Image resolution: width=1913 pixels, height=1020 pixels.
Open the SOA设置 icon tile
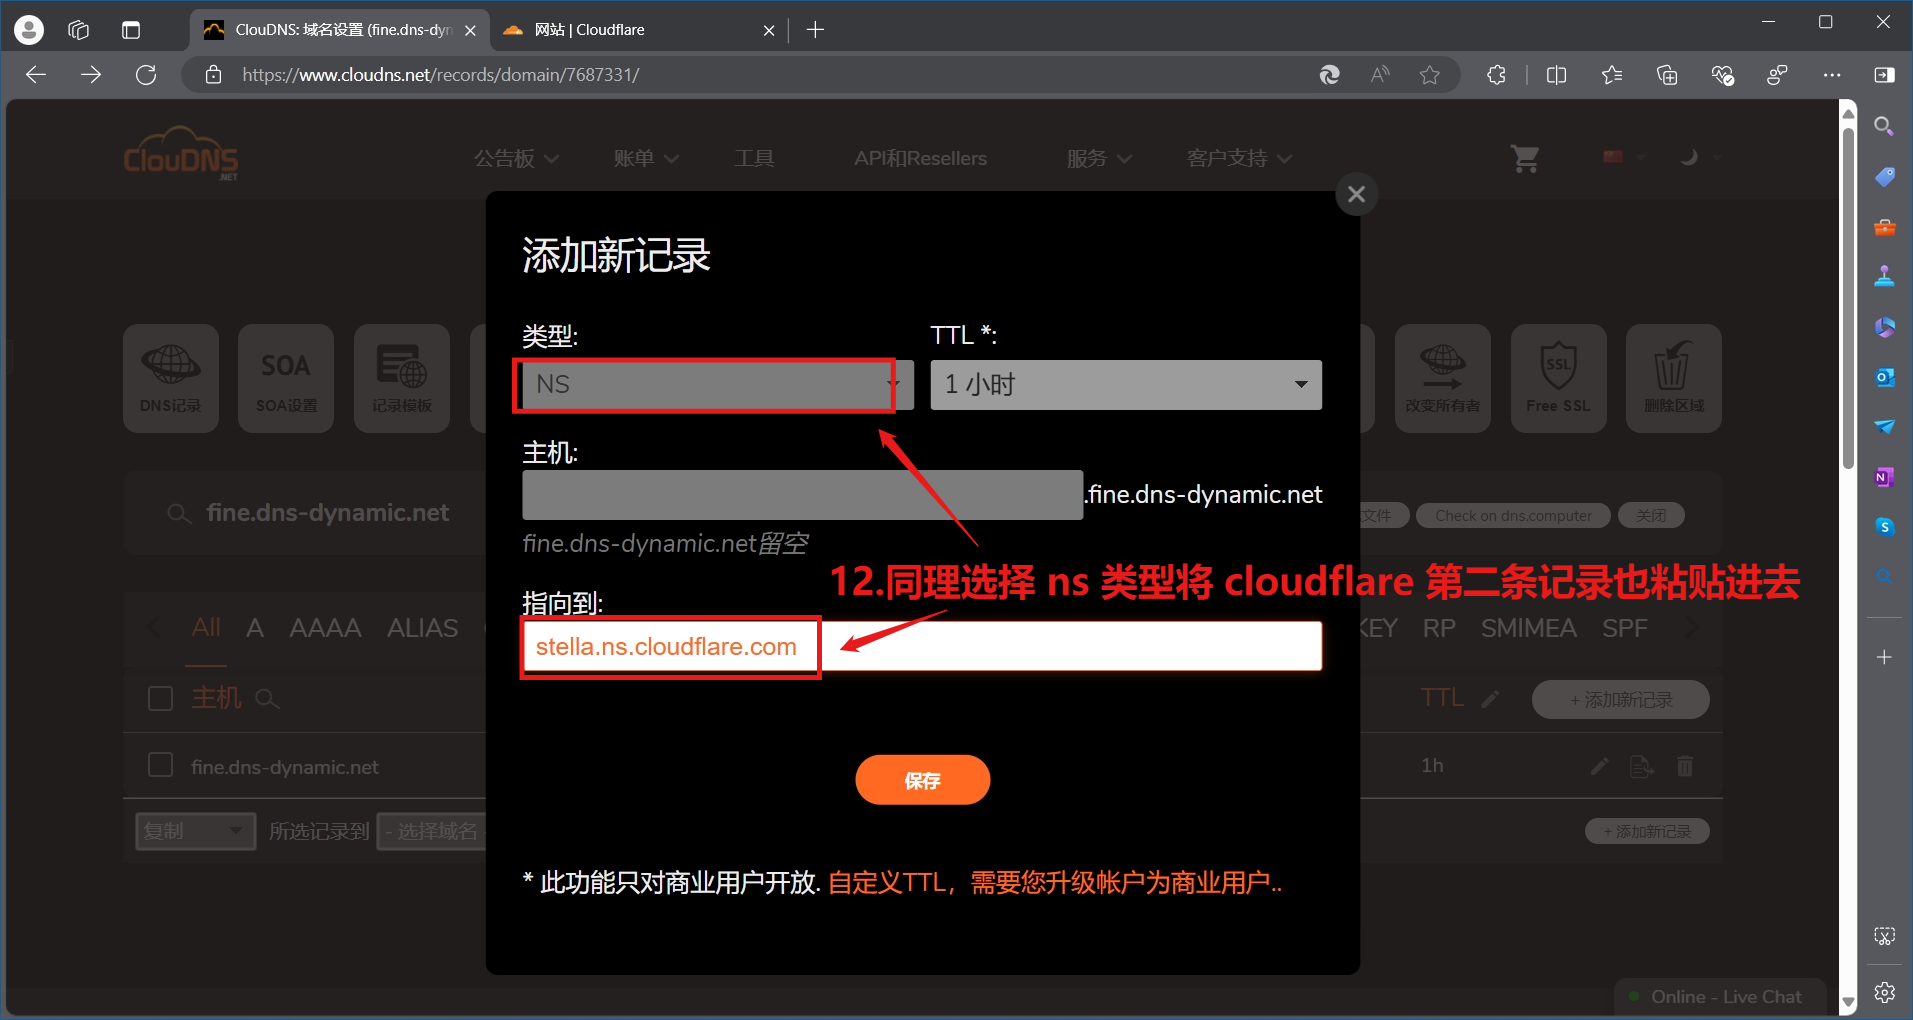pos(286,378)
